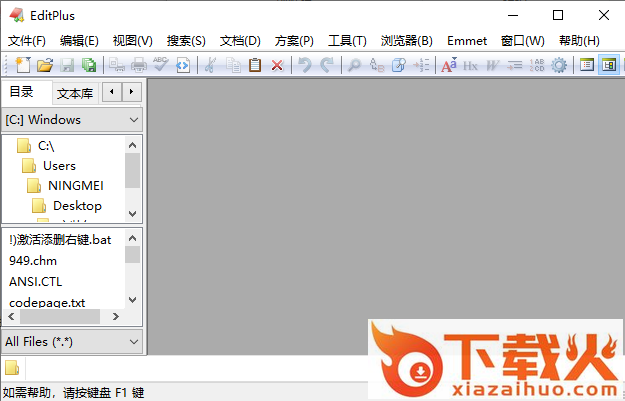The height and width of the screenshot is (401, 625).
Task: Open preferences gear icon
Action: [559, 65]
